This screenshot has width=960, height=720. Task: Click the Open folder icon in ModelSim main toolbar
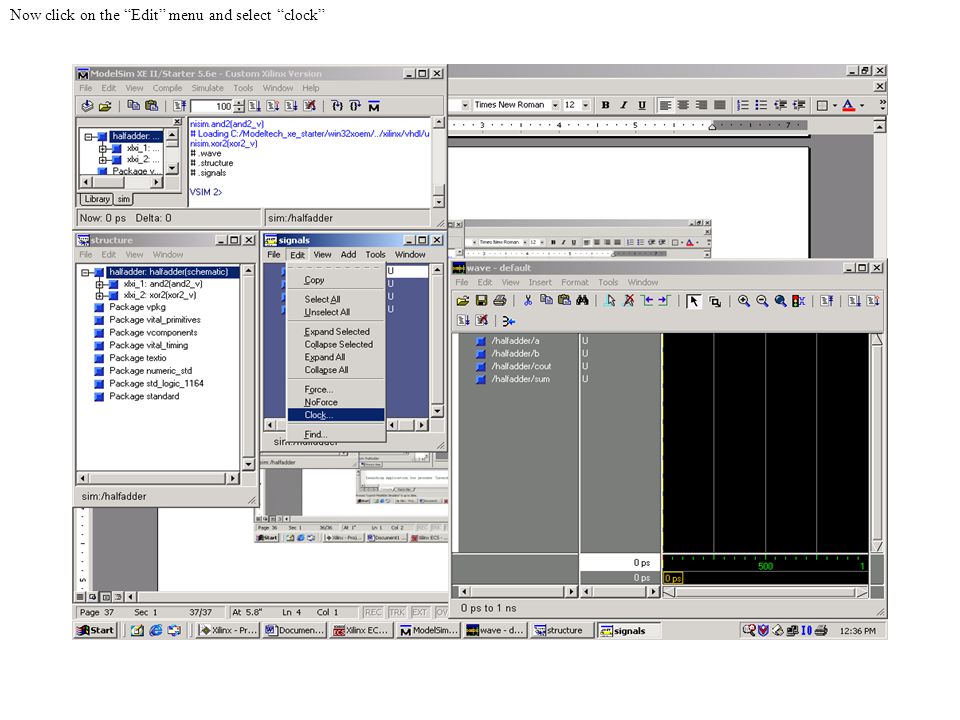105,106
